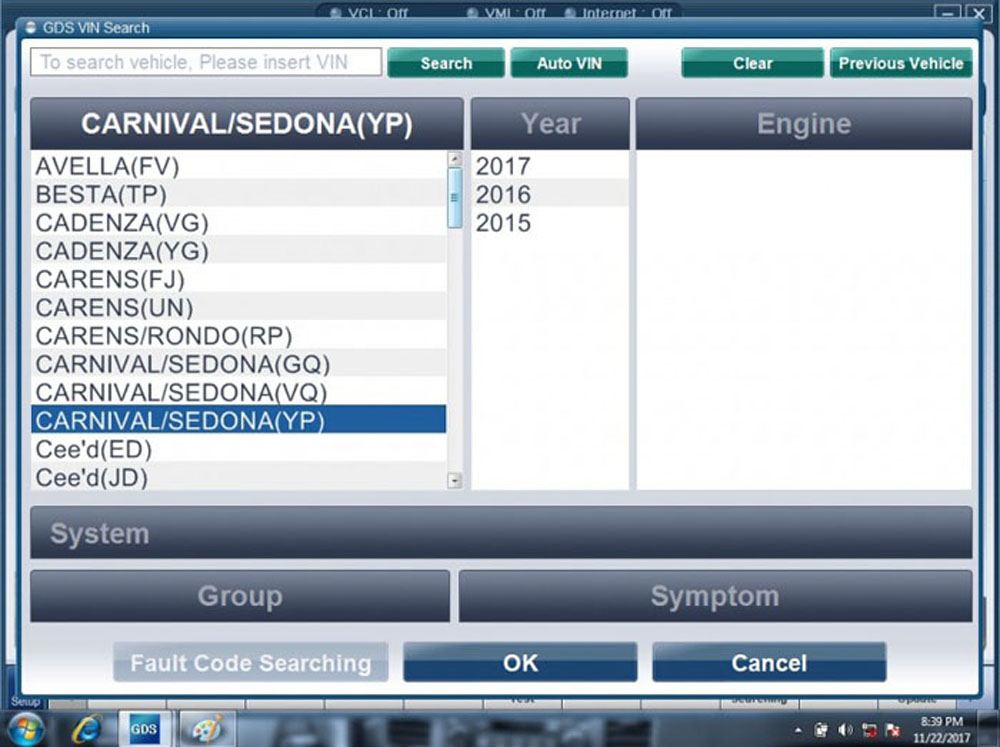
Task: Click the VIN input field
Action: click(206, 62)
